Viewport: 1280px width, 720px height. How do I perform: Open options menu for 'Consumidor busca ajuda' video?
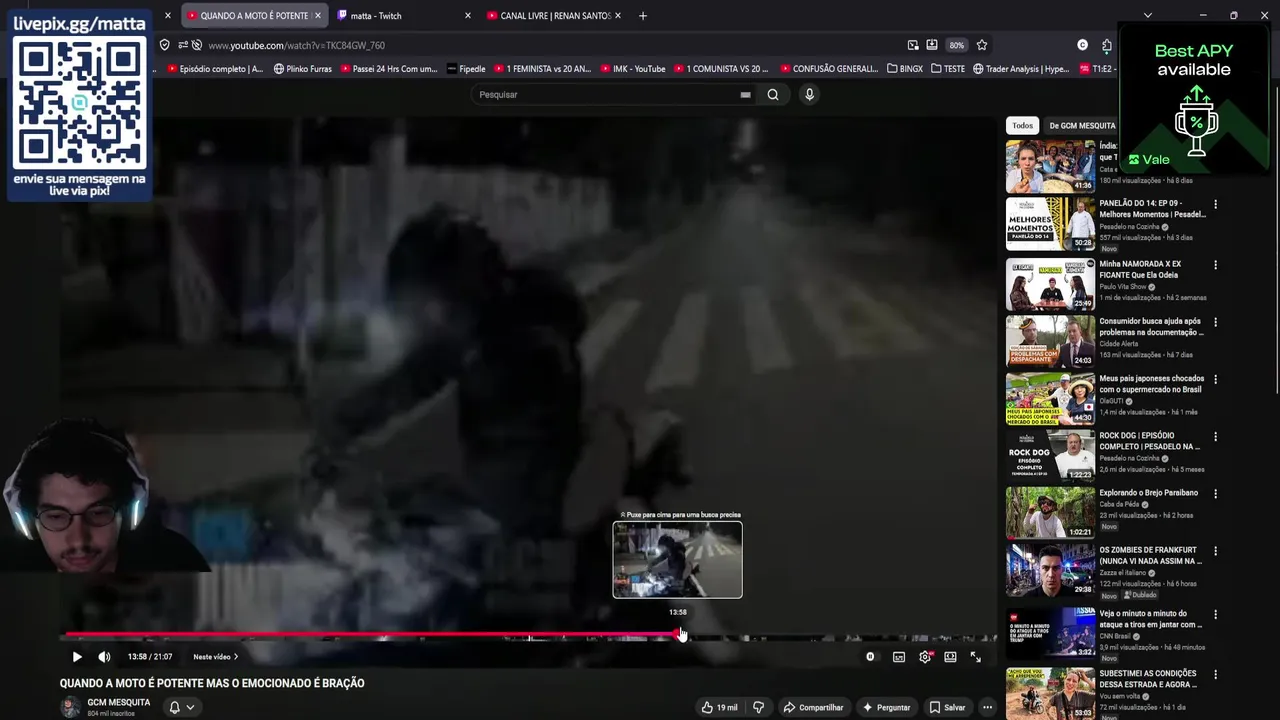click(x=1216, y=322)
